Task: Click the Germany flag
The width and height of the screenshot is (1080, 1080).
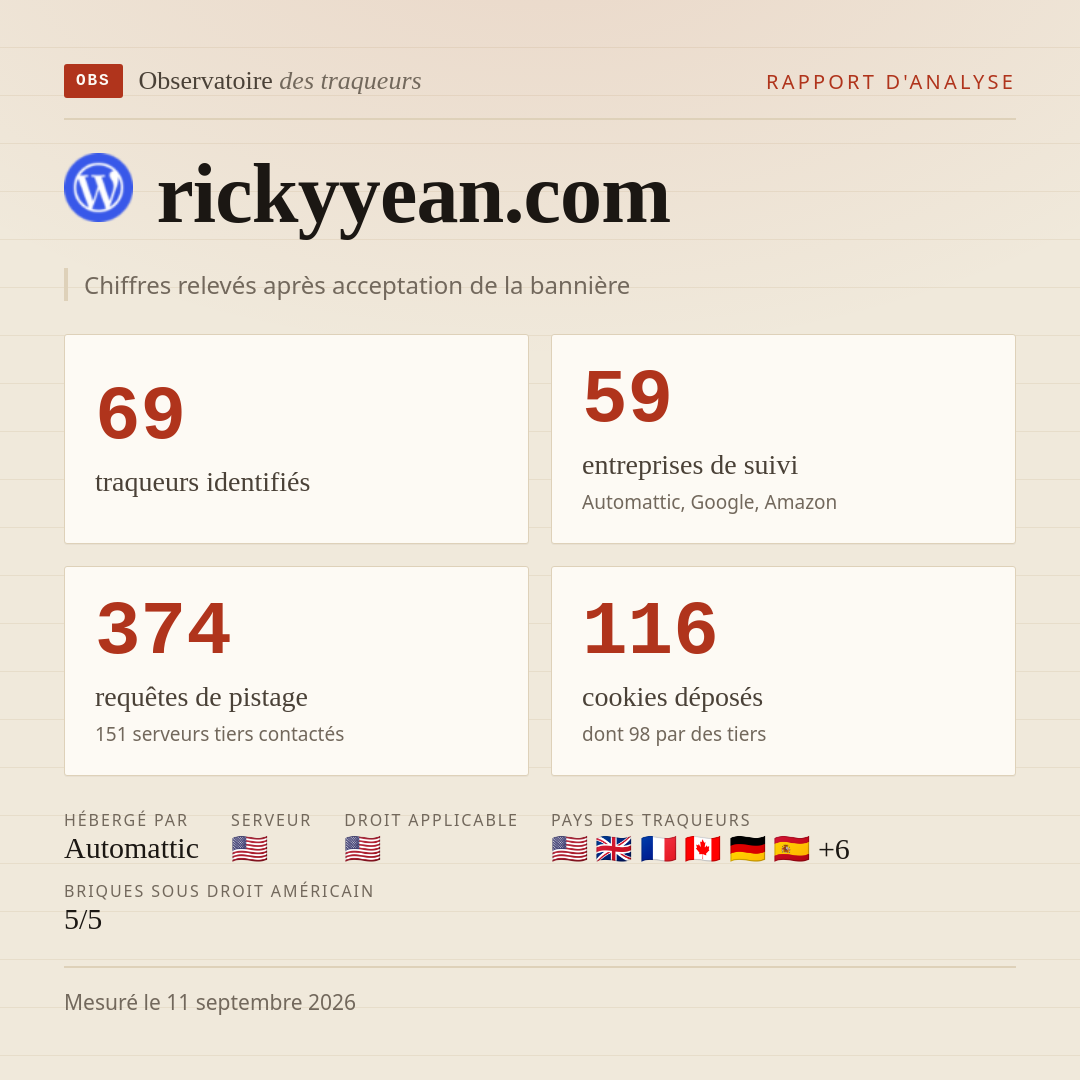Action: click(x=747, y=849)
